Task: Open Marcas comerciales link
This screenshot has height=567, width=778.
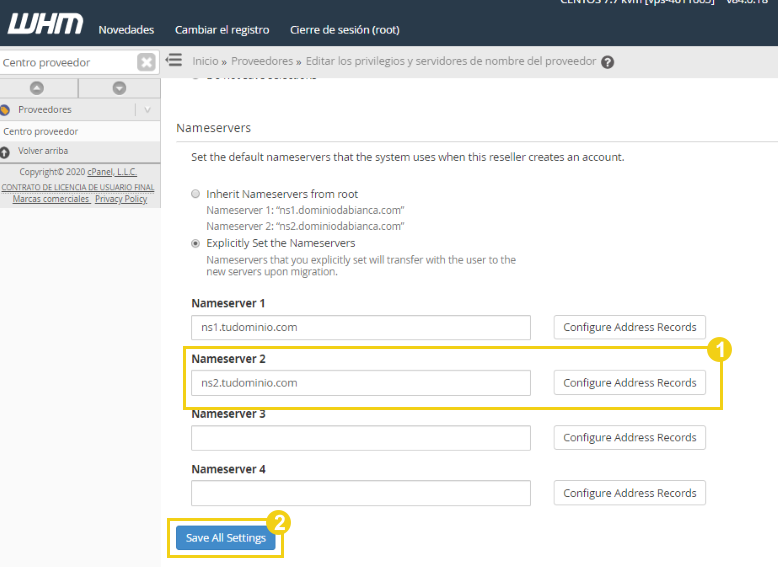Action: [x=51, y=199]
